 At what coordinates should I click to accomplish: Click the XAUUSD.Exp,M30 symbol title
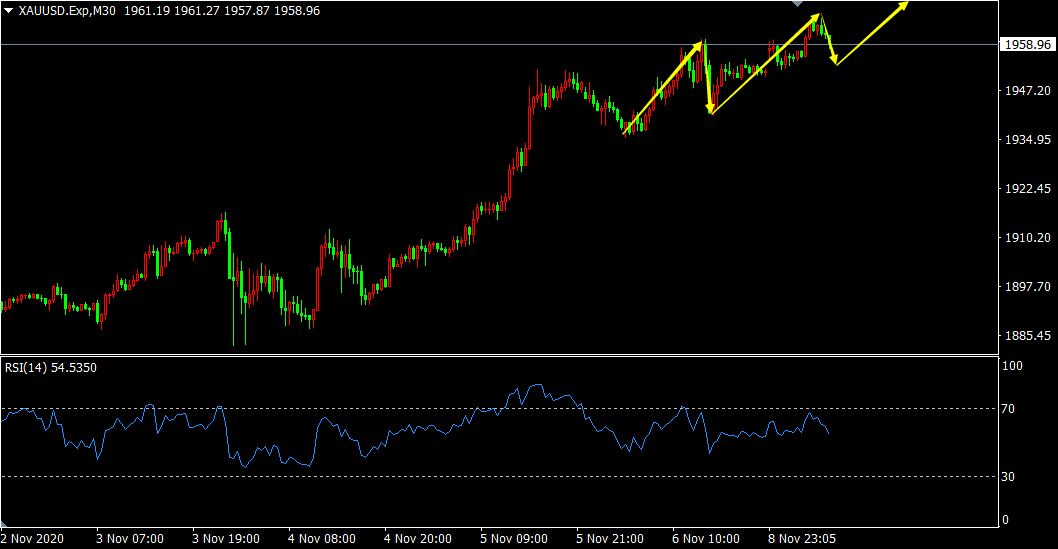pos(67,11)
